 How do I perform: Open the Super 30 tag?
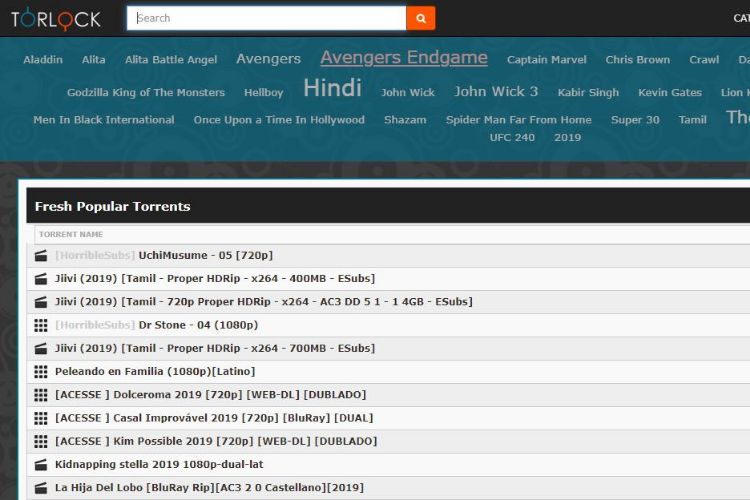click(635, 120)
